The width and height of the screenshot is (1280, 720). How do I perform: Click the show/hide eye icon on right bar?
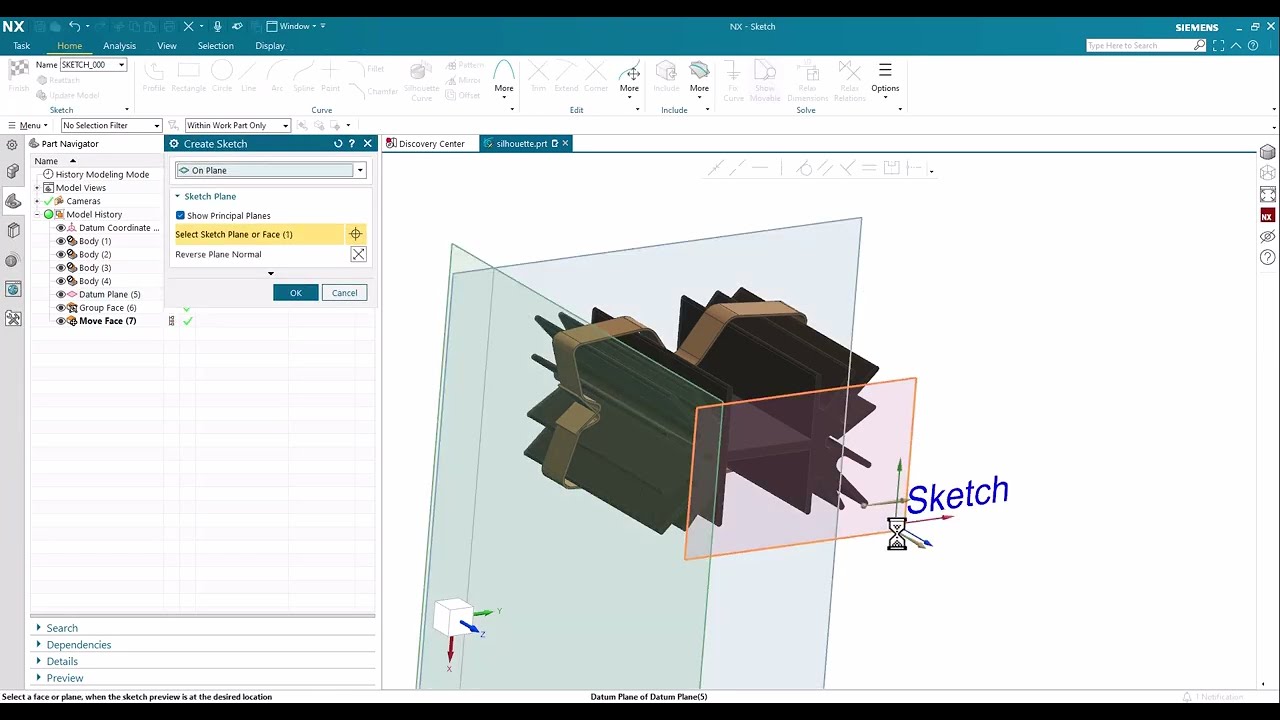coord(1268,237)
